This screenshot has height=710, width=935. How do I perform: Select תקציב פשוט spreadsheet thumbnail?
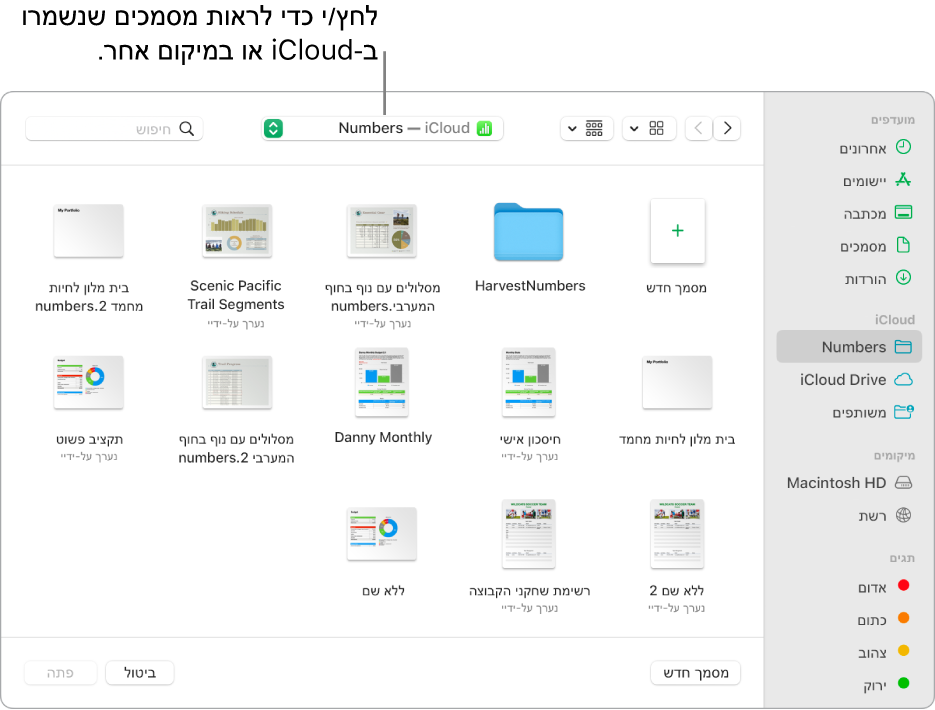coord(88,382)
